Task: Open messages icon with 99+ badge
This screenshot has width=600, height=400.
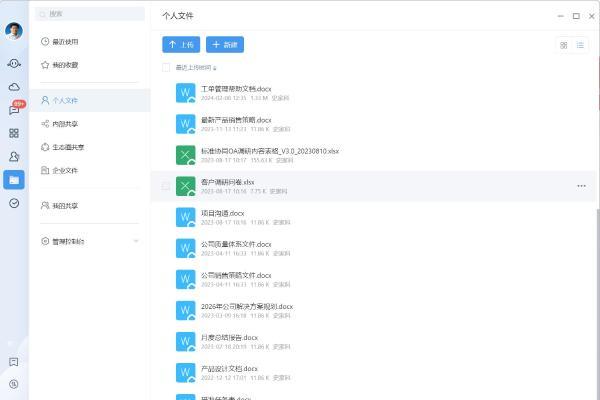Action: point(15,110)
